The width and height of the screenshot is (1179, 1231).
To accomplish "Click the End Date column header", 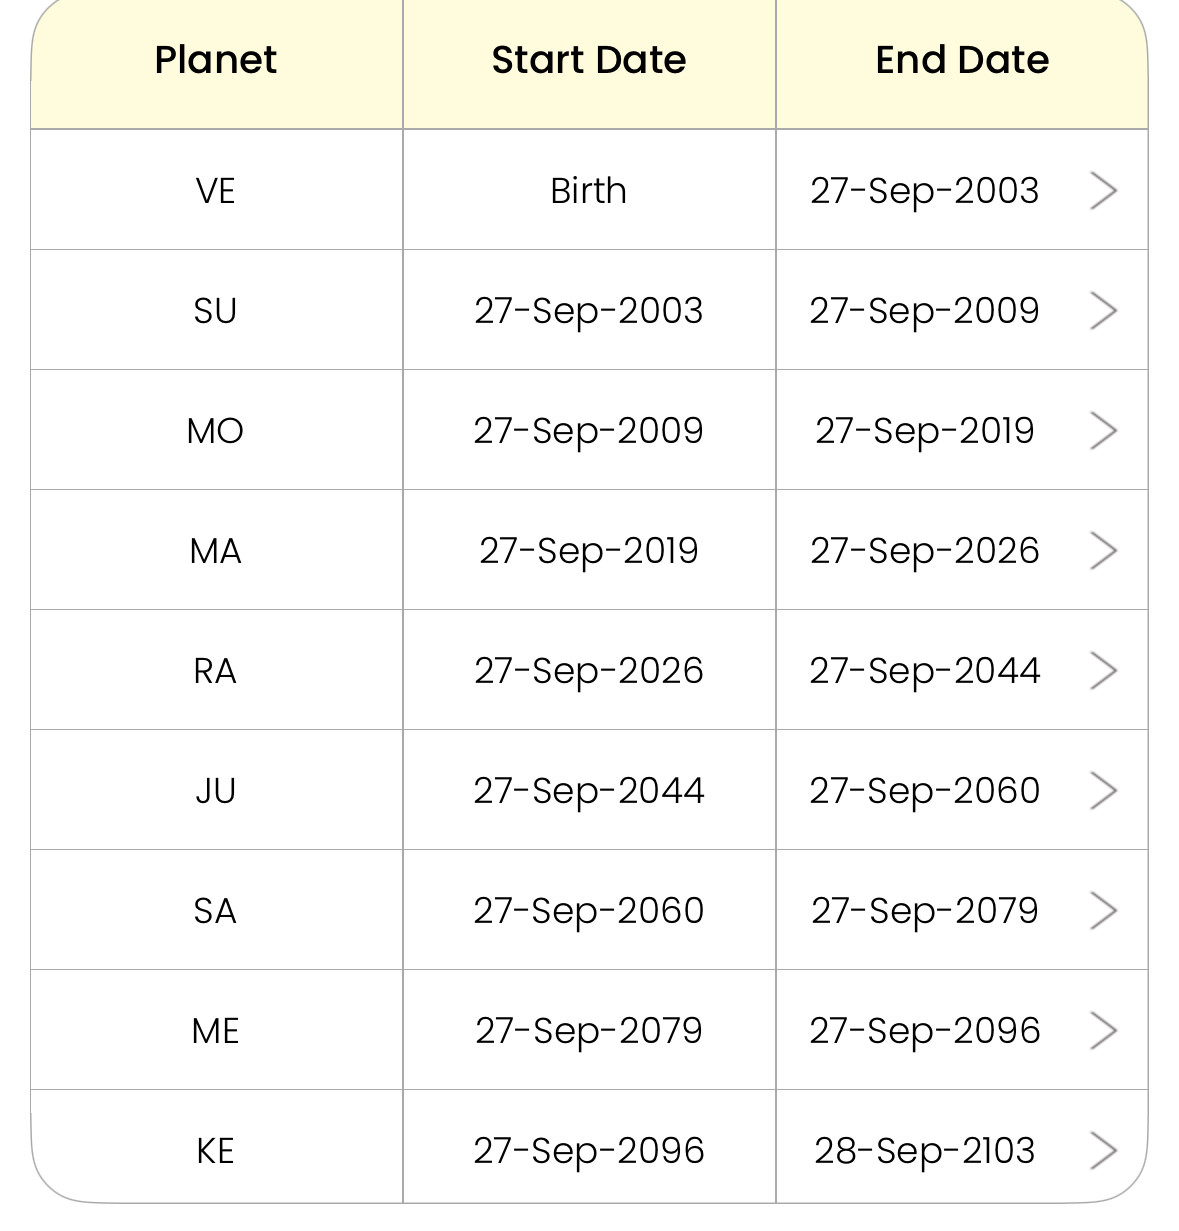I will [962, 60].
